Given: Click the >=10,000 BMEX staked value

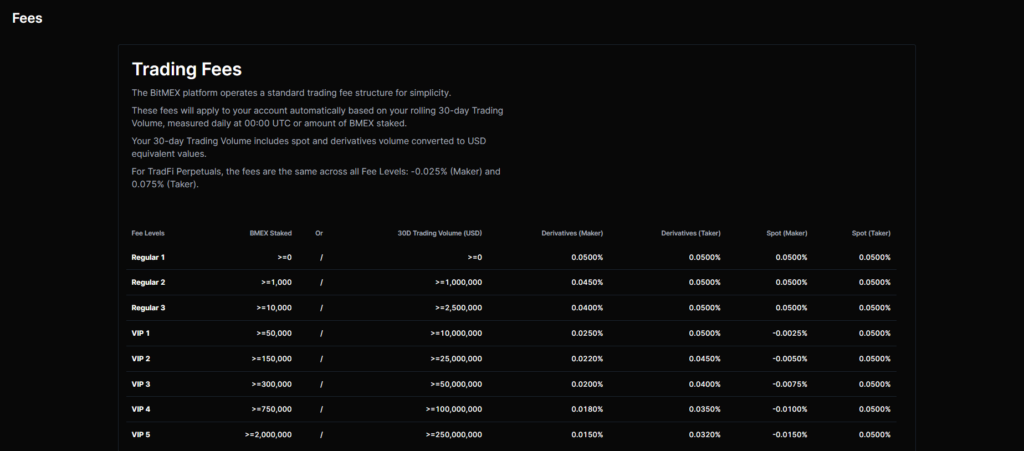Looking at the screenshot, I should [274, 308].
